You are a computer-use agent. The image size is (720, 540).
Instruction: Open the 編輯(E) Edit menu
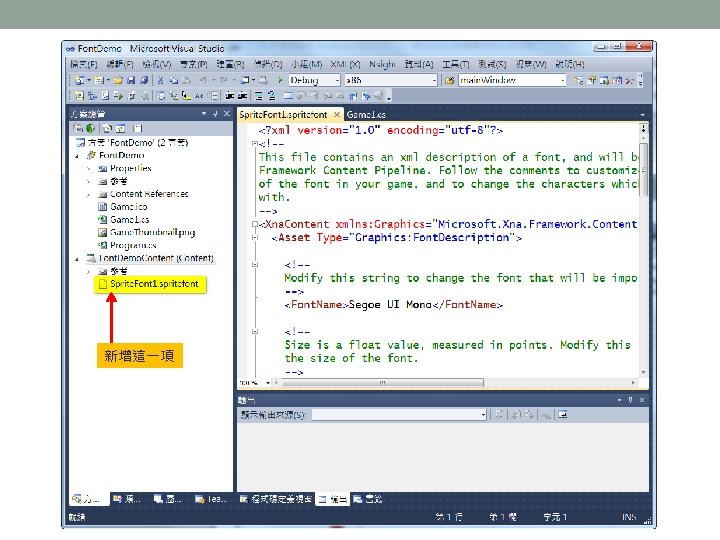tap(120, 64)
